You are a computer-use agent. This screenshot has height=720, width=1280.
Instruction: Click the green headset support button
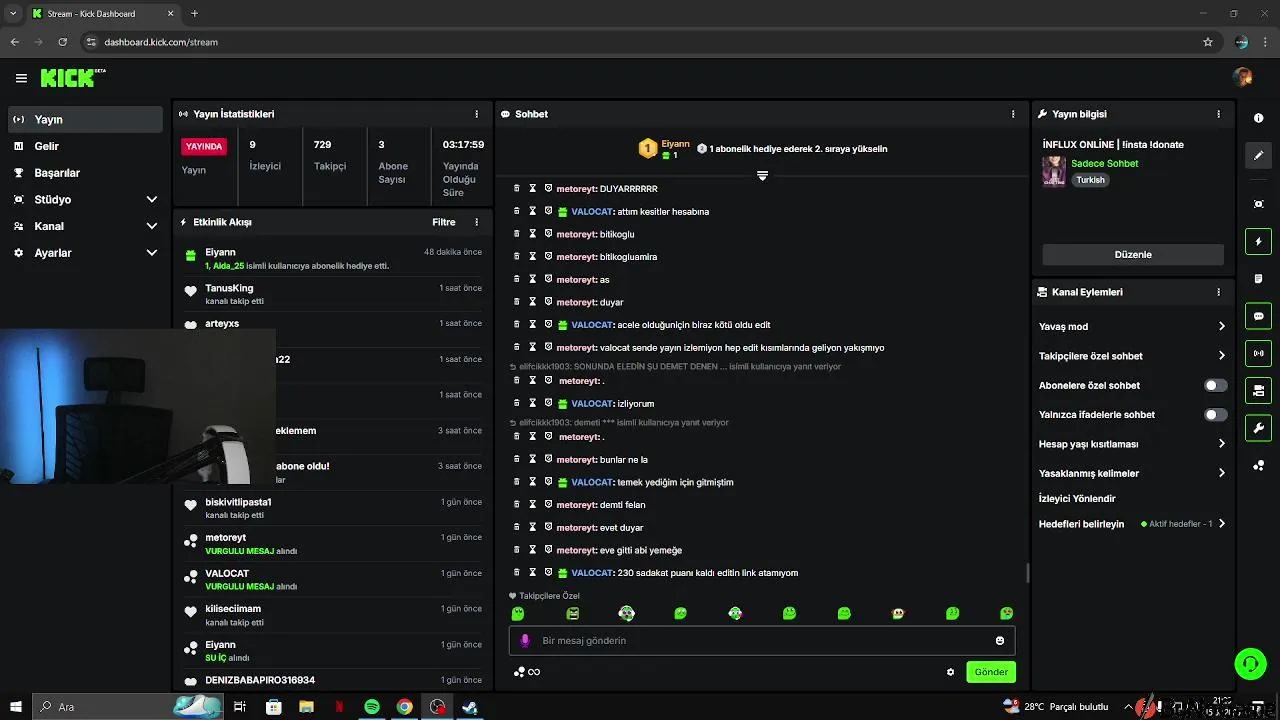click(1250, 663)
